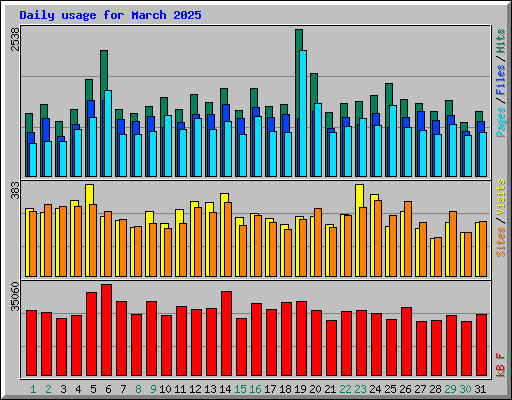Screen dimensions: 512x400
Task: Click day label 18 on the x-axis
Action: (285, 389)
